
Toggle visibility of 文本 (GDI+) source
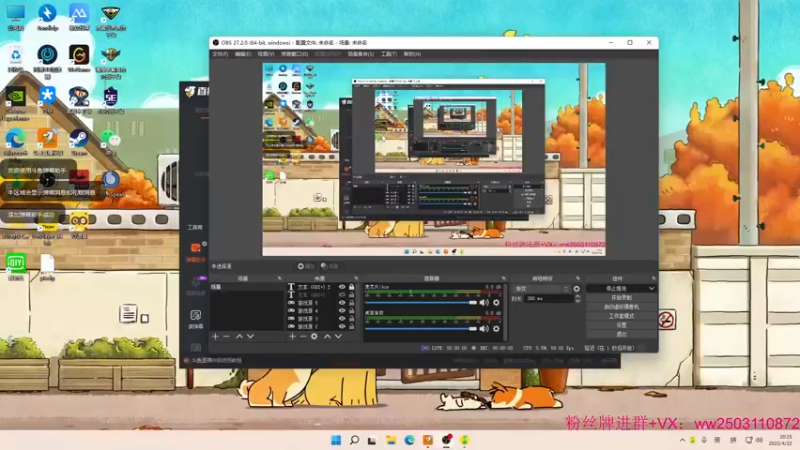(342, 295)
